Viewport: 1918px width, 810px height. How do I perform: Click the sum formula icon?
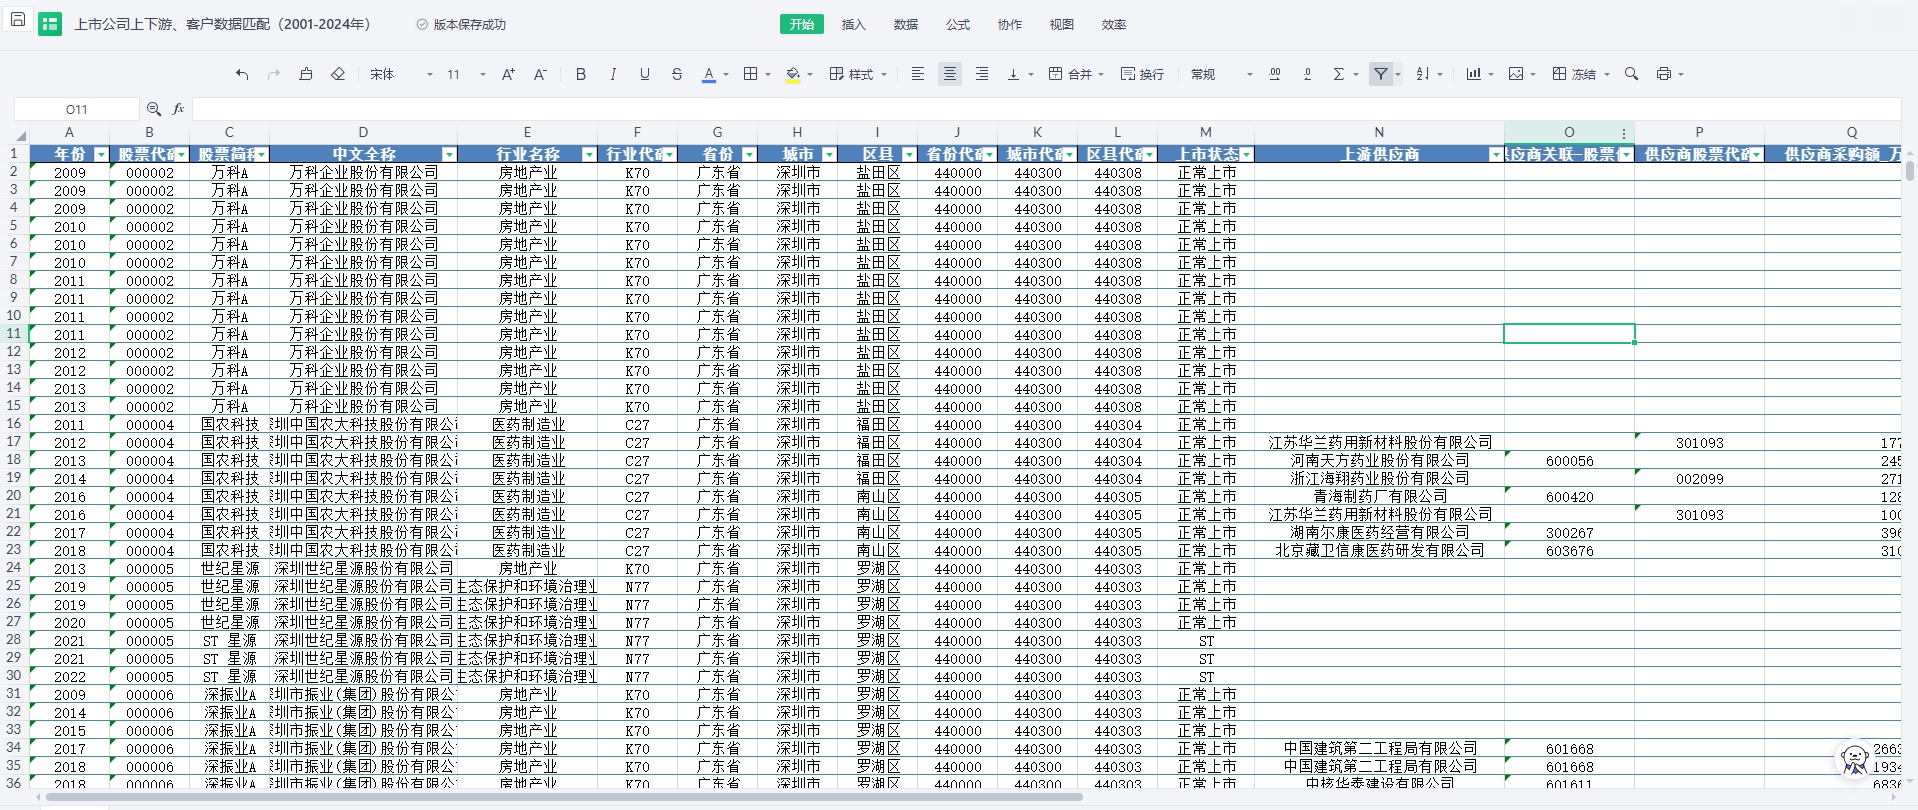pyautogui.click(x=1339, y=74)
